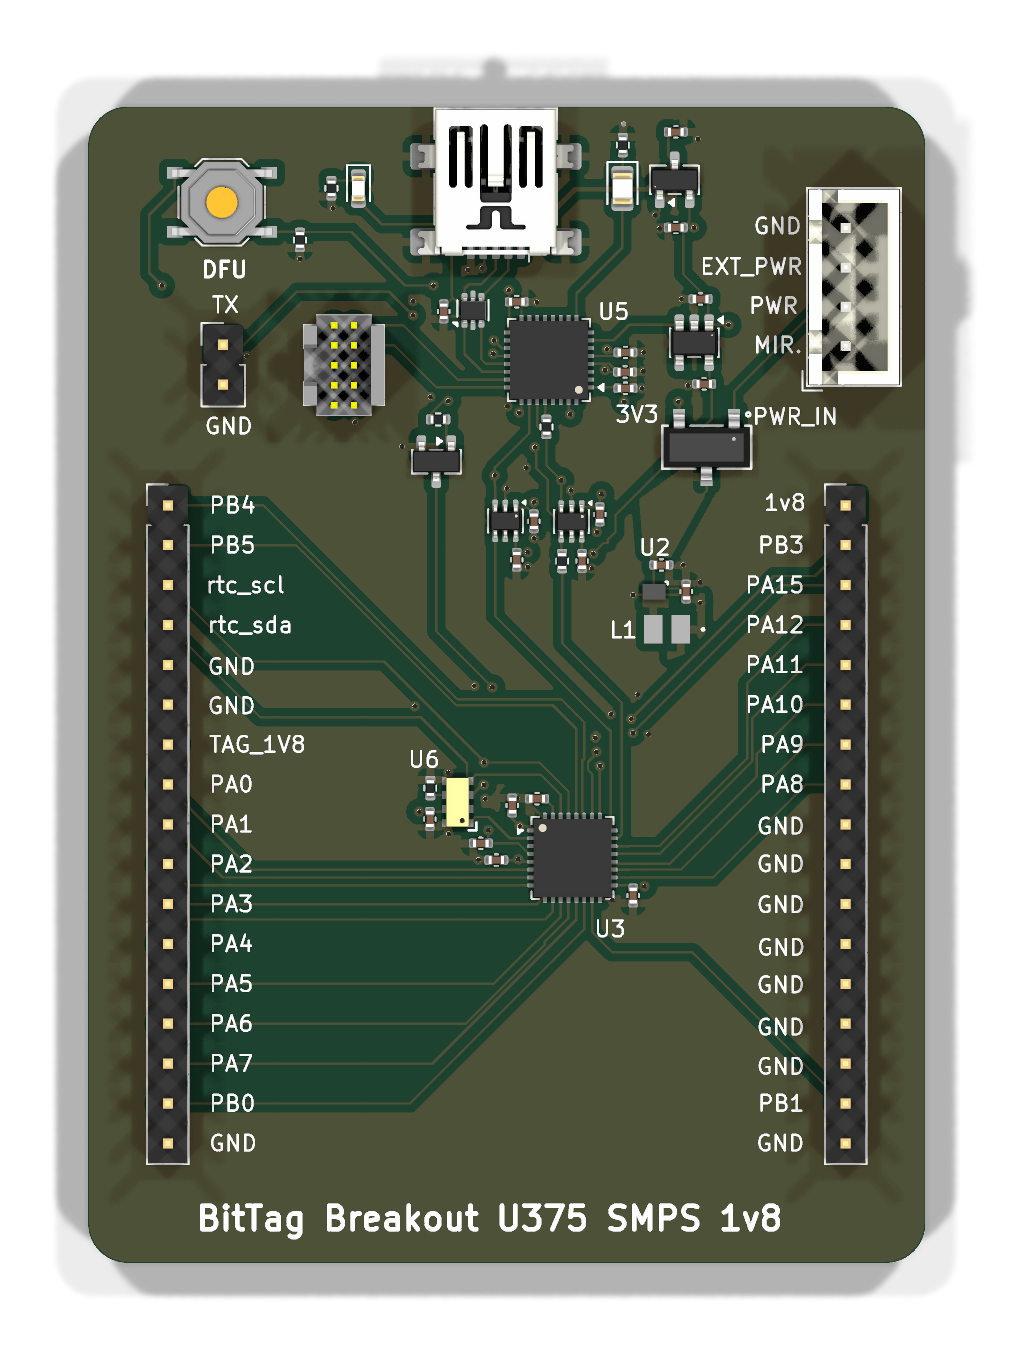Viewport: 1029px width, 1352px height.
Task: Select the TAG_1V8 label
Action: pos(257,744)
